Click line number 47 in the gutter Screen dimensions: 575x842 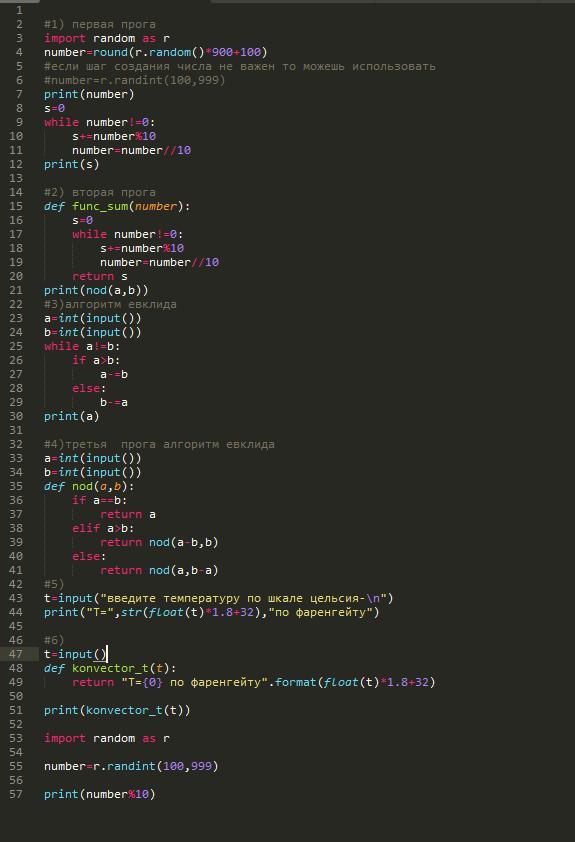16,654
